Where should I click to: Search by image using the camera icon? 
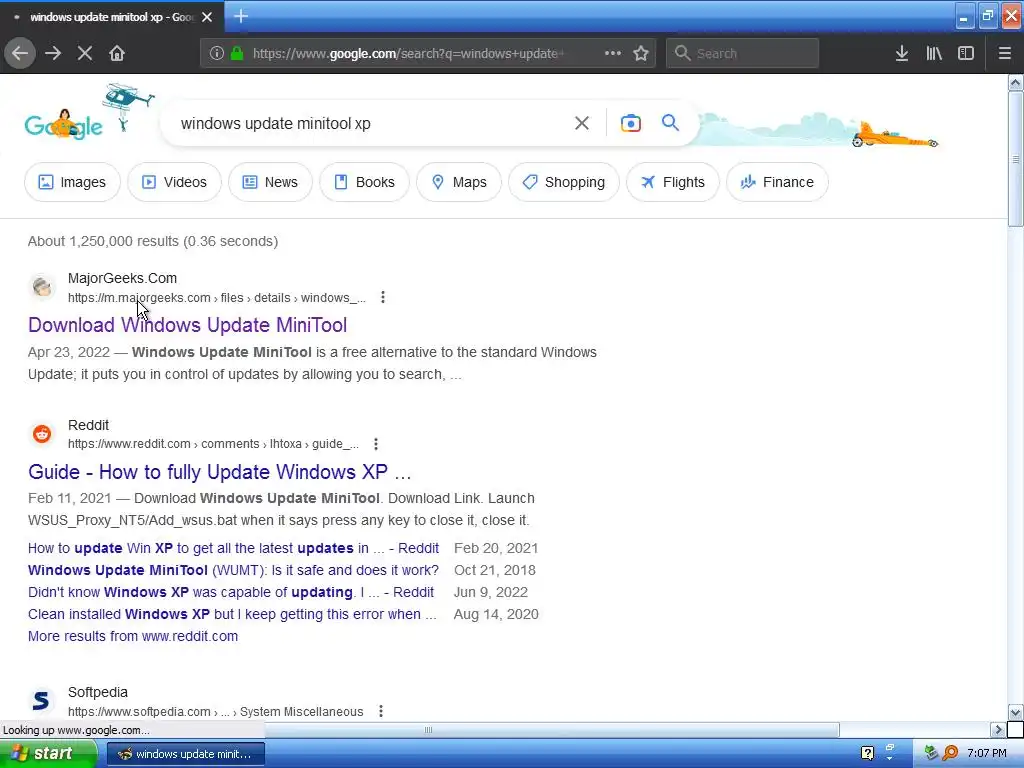[x=630, y=123]
